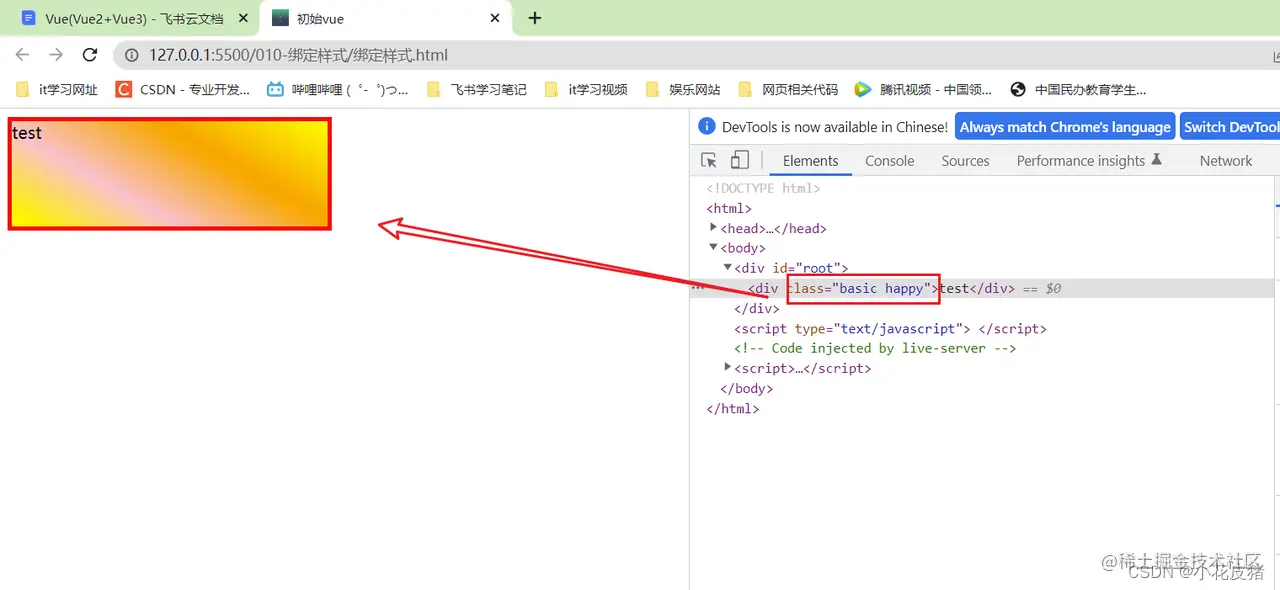Select the closing </body> tag line
Image resolution: width=1280 pixels, height=590 pixels.
[x=746, y=388]
